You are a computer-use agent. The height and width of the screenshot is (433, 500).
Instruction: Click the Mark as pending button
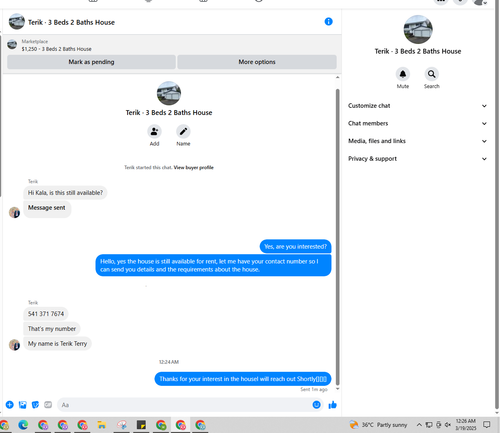(x=91, y=62)
